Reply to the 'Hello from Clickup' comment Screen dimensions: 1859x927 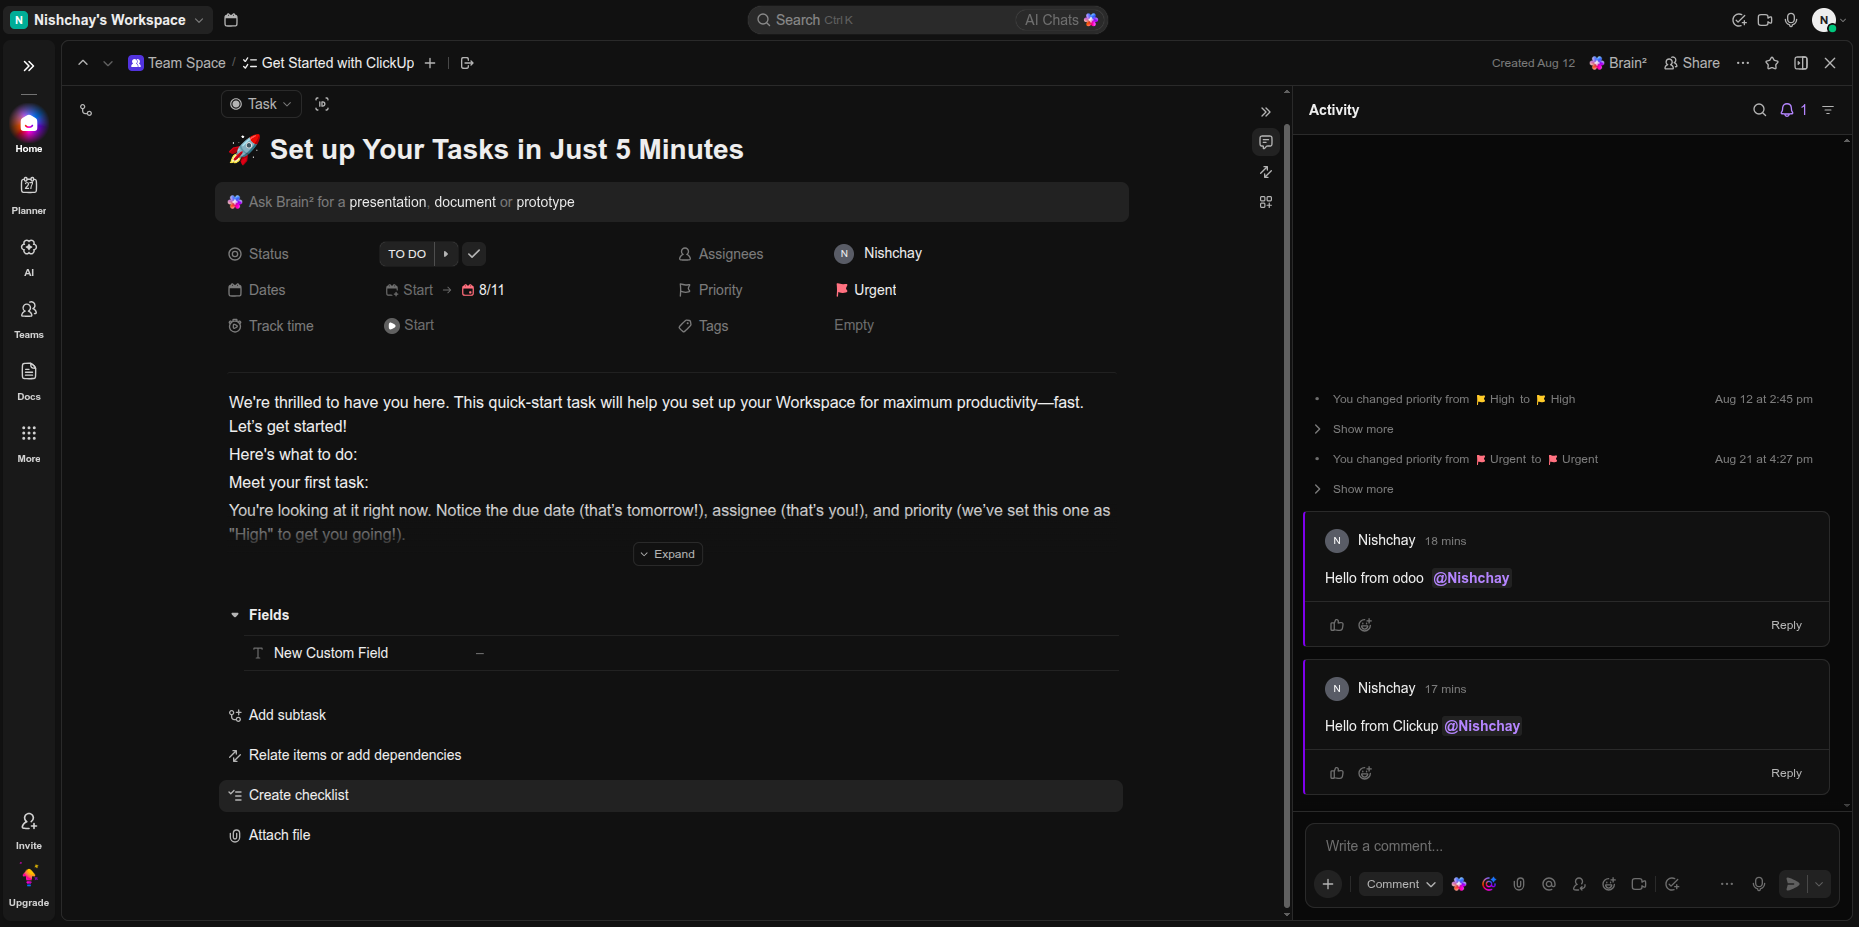pyautogui.click(x=1786, y=773)
